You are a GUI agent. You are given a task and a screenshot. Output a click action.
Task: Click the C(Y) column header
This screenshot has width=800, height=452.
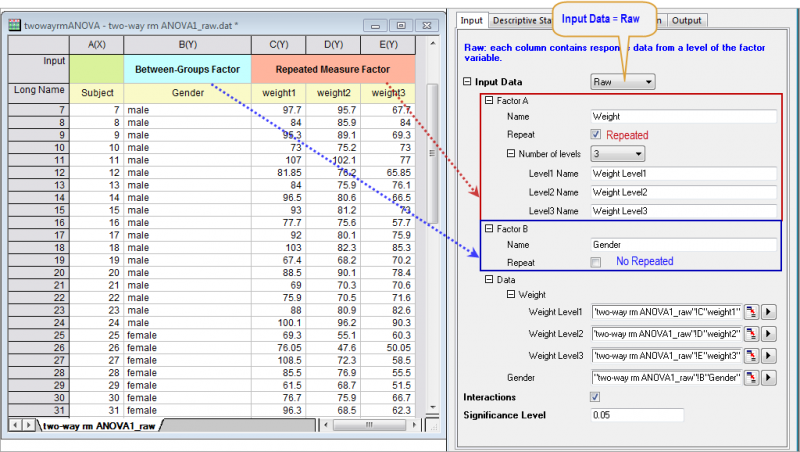point(271,44)
